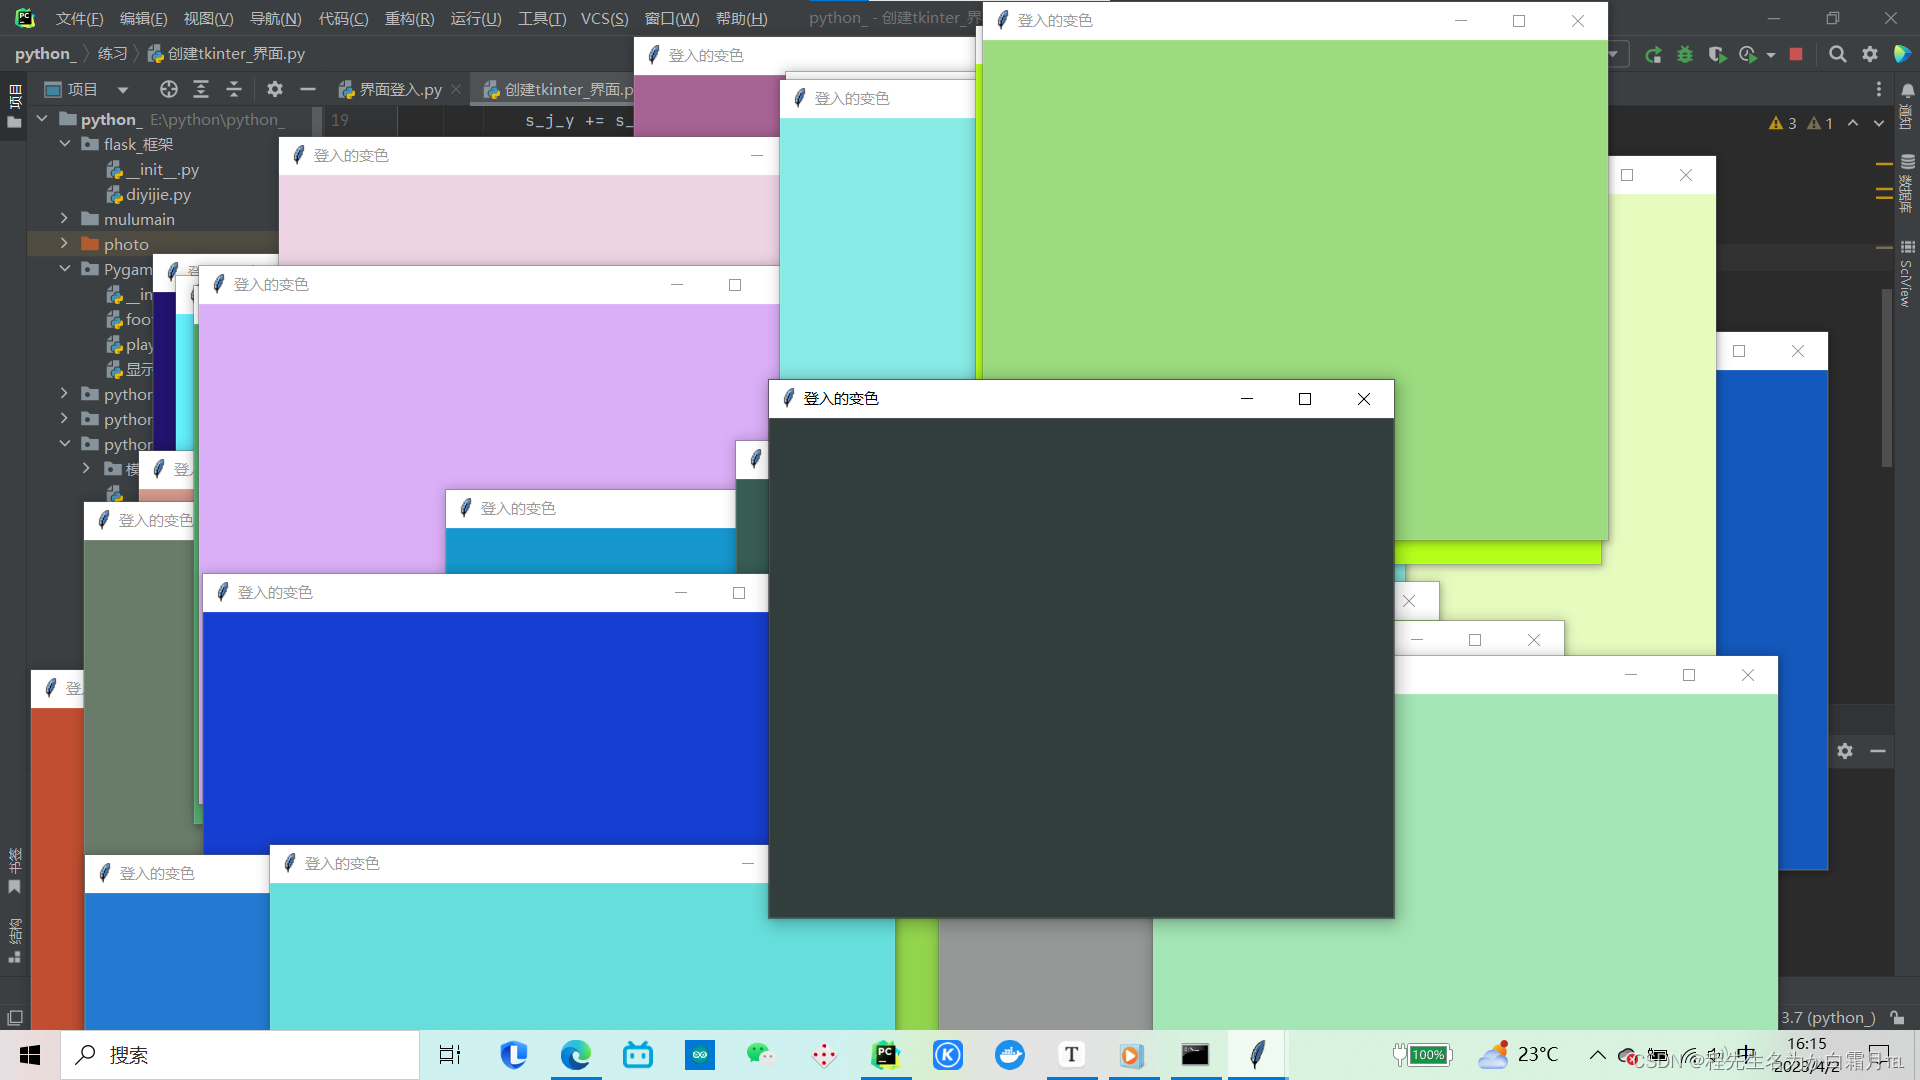Open Microsoft Edge from the taskbar
Screen dimensions: 1920x1080
[575, 1055]
